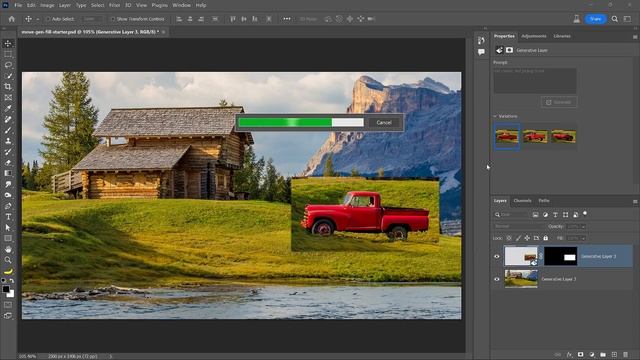Viewport: 640px width, 360px height.
Task: Select the Hand tool
Action: tap(8, 249)
